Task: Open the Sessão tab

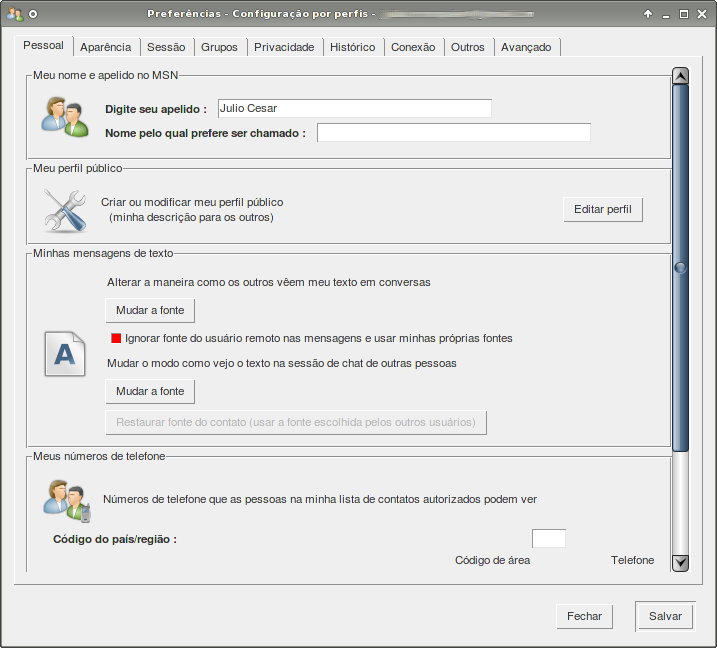Action: click(166, 47)
